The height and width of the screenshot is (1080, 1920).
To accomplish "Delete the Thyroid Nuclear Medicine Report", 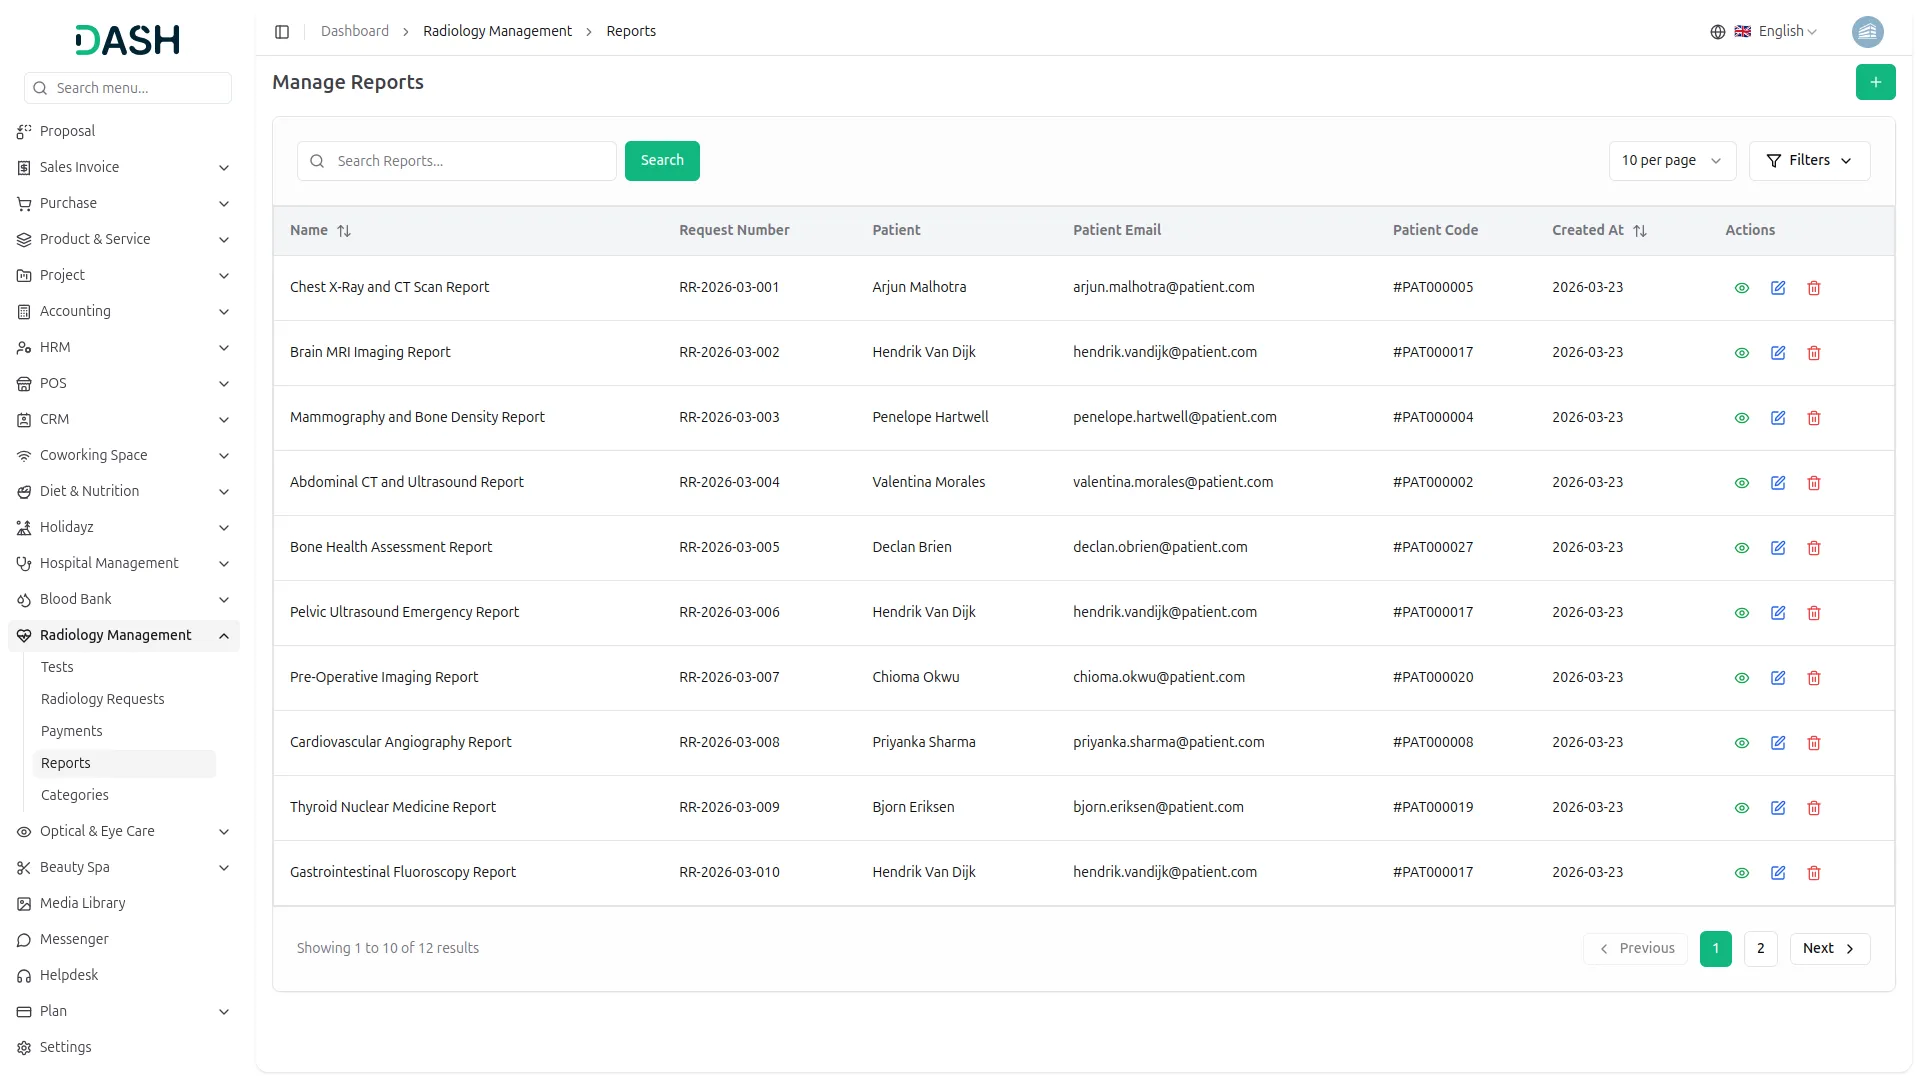I will (1813, 808).
